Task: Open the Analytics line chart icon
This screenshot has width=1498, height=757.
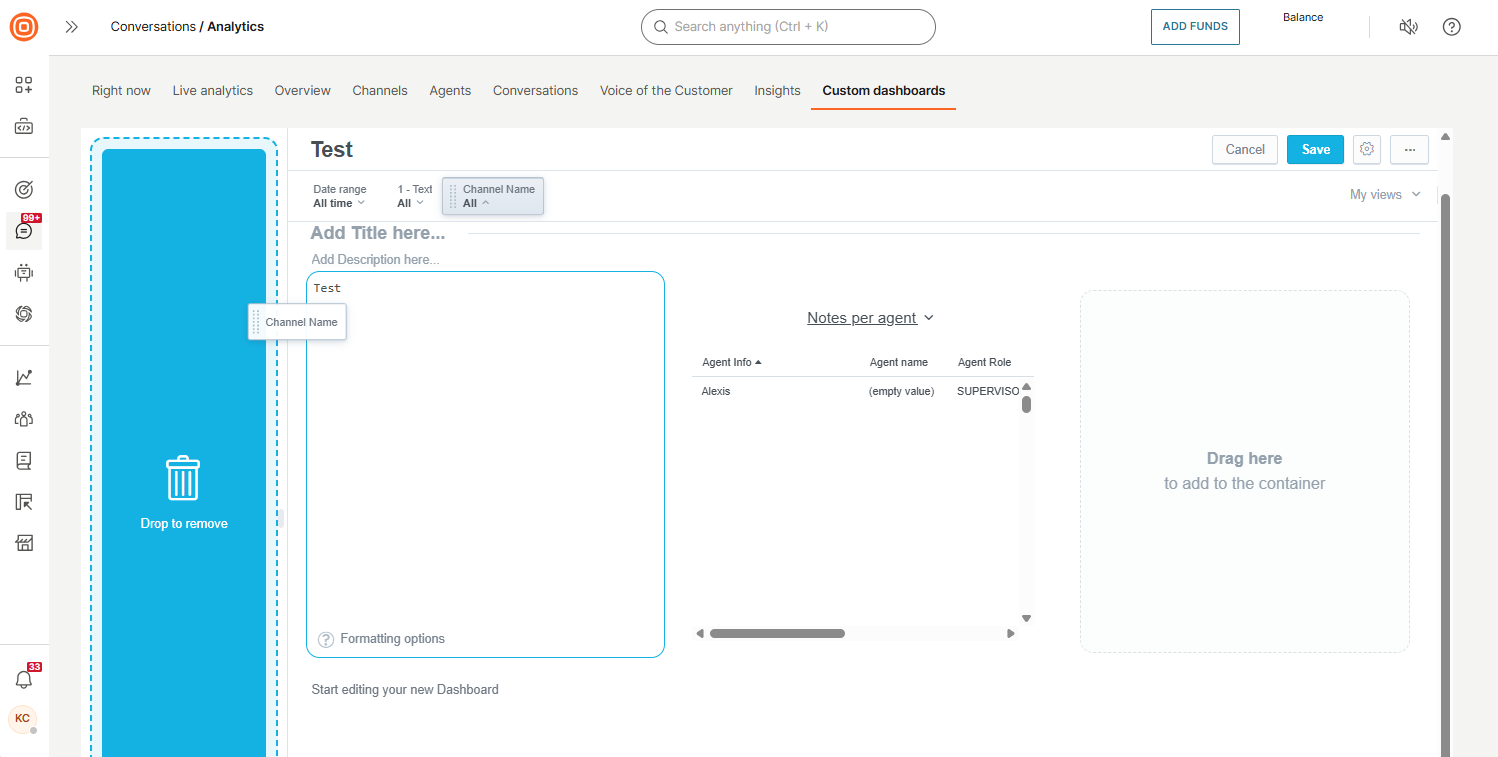Action: [24, 376]
